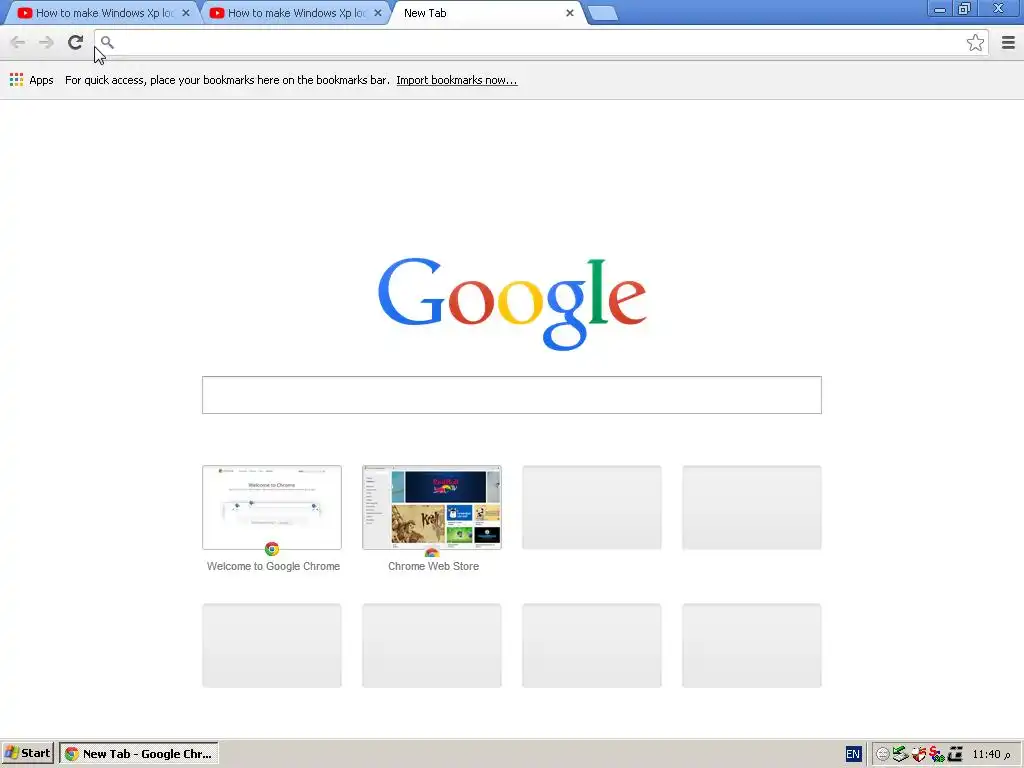Click the red S tray icon

[x=936, y=754]
